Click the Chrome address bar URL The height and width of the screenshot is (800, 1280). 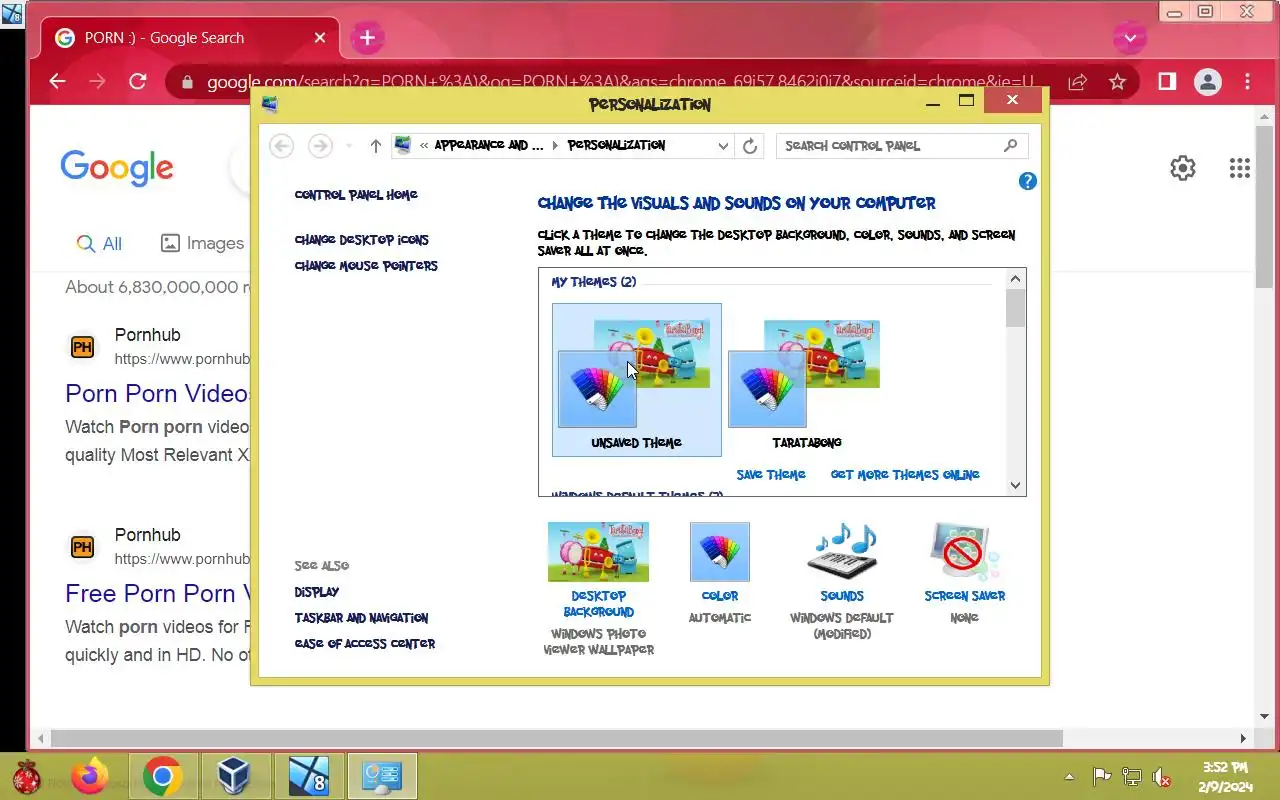620,82
